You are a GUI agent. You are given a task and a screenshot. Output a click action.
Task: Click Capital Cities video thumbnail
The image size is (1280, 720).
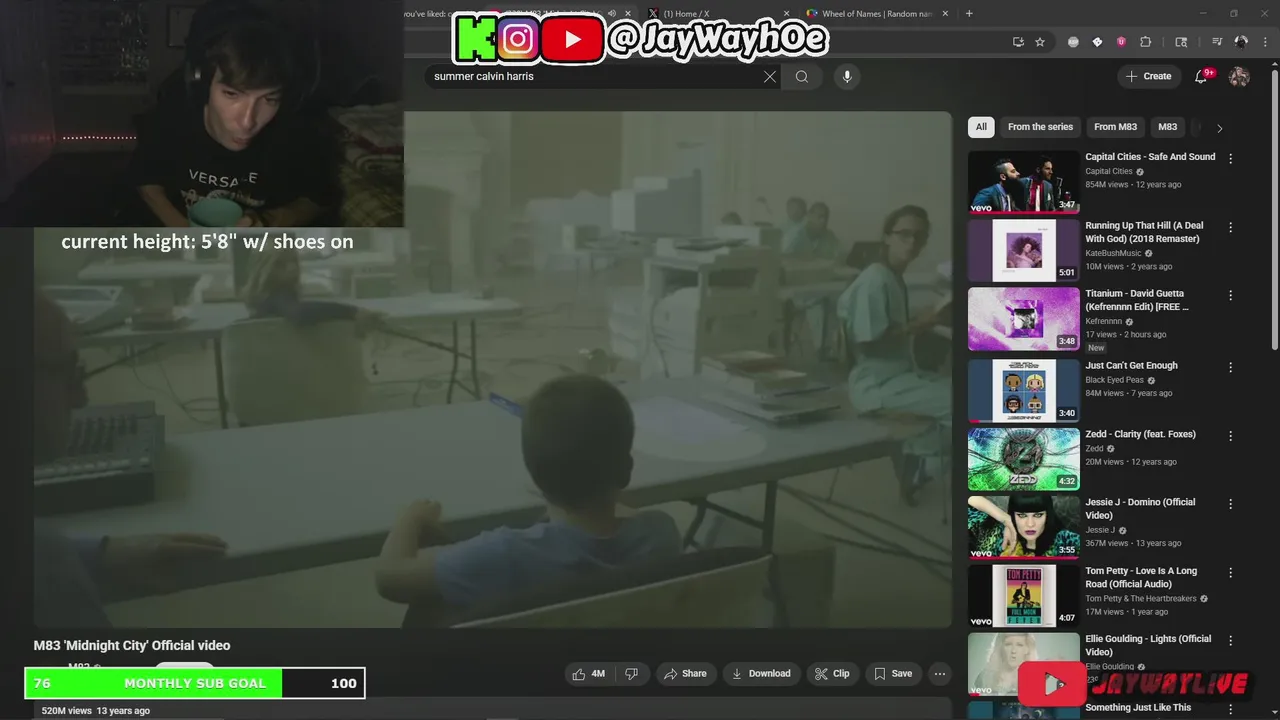click(x=1023, y=182)
